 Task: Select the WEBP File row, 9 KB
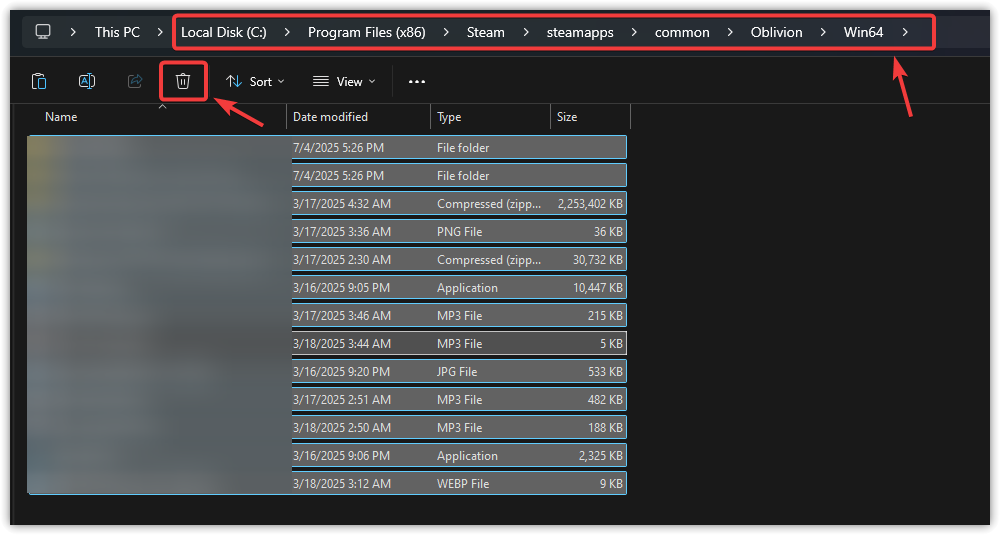(x=327, y=483)
